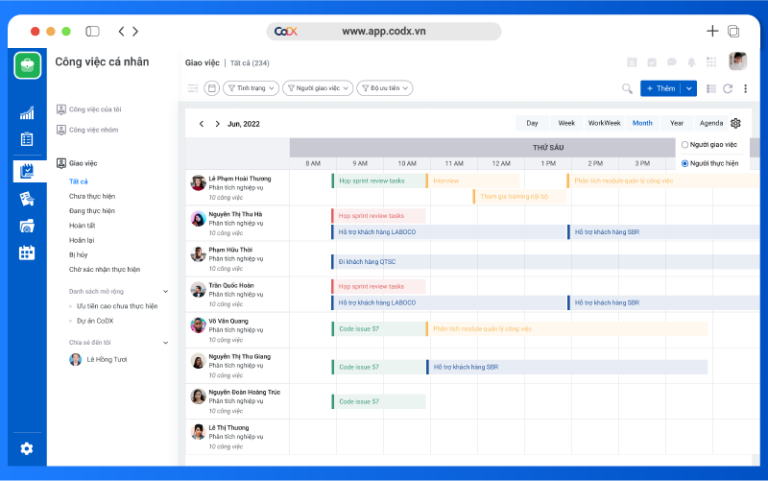The image size is (768, 481).
Task: Switch to the Week view tab
Action: coord(566,123)
